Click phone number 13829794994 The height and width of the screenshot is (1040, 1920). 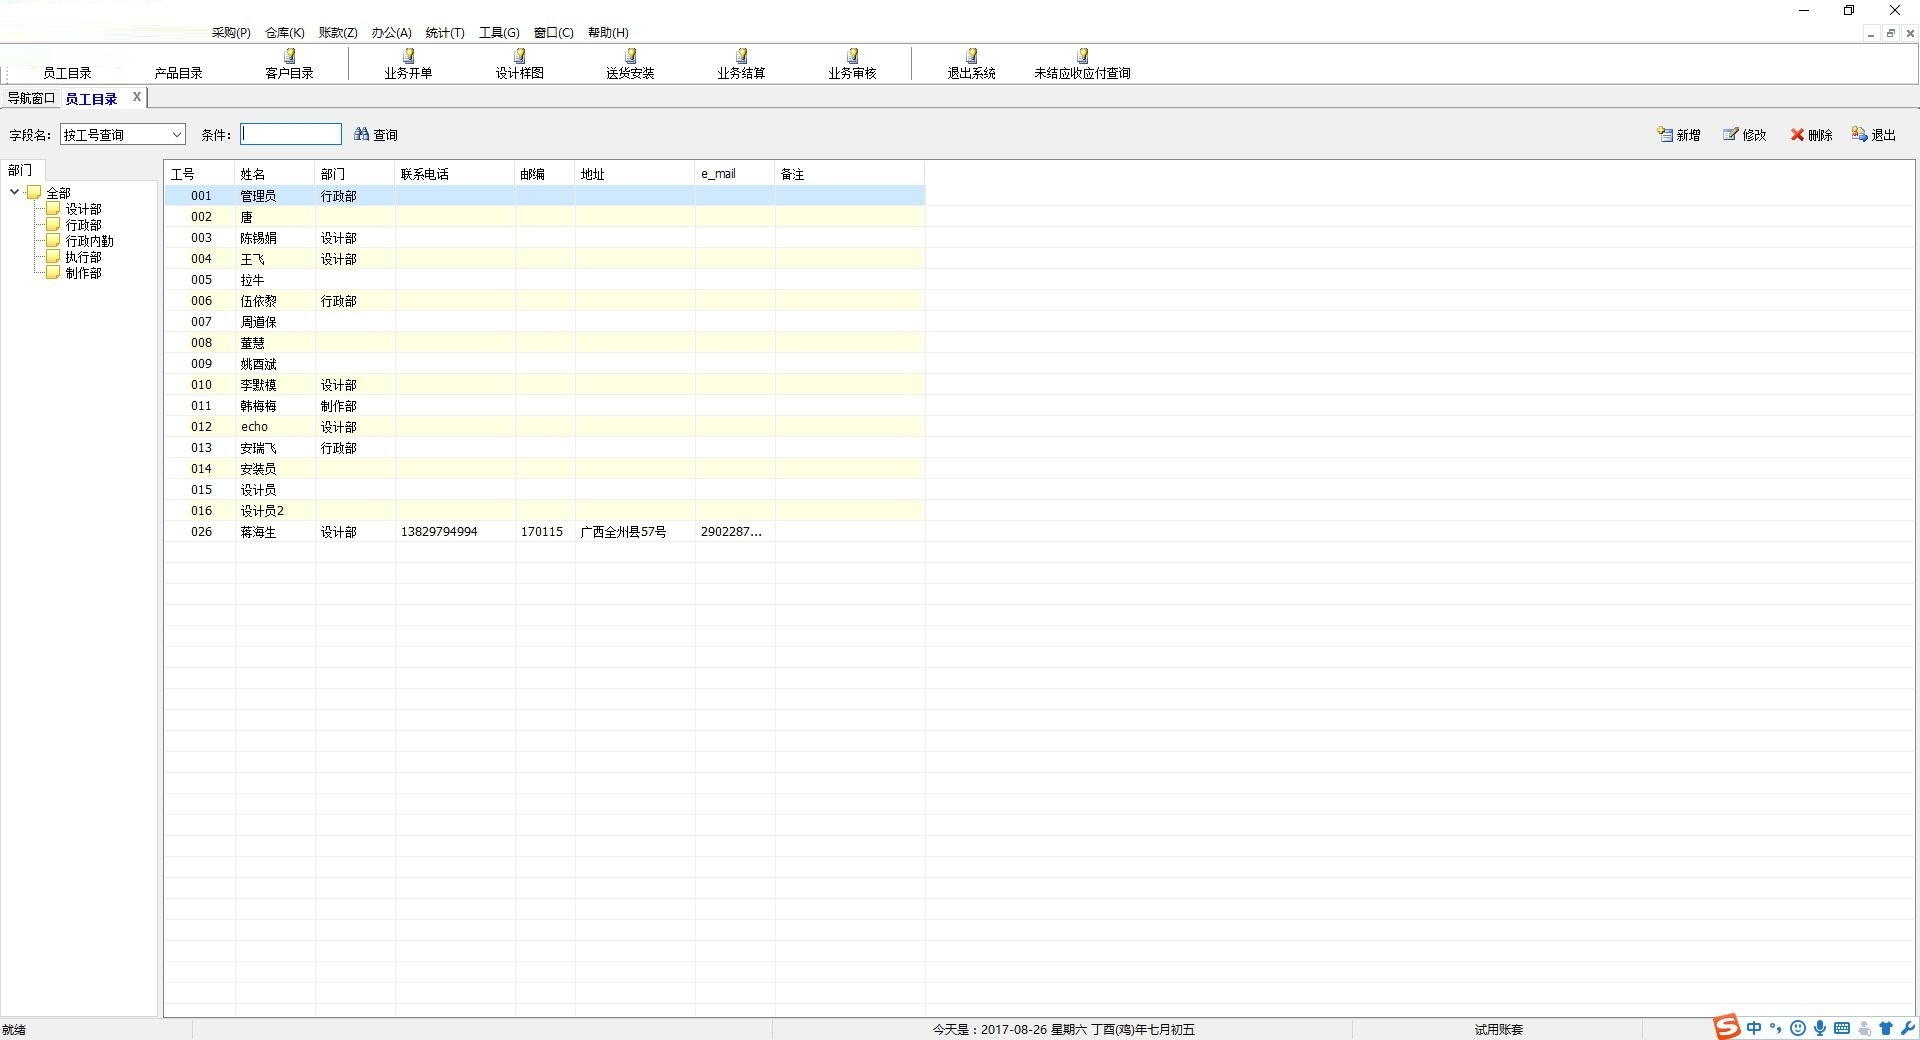439,532
